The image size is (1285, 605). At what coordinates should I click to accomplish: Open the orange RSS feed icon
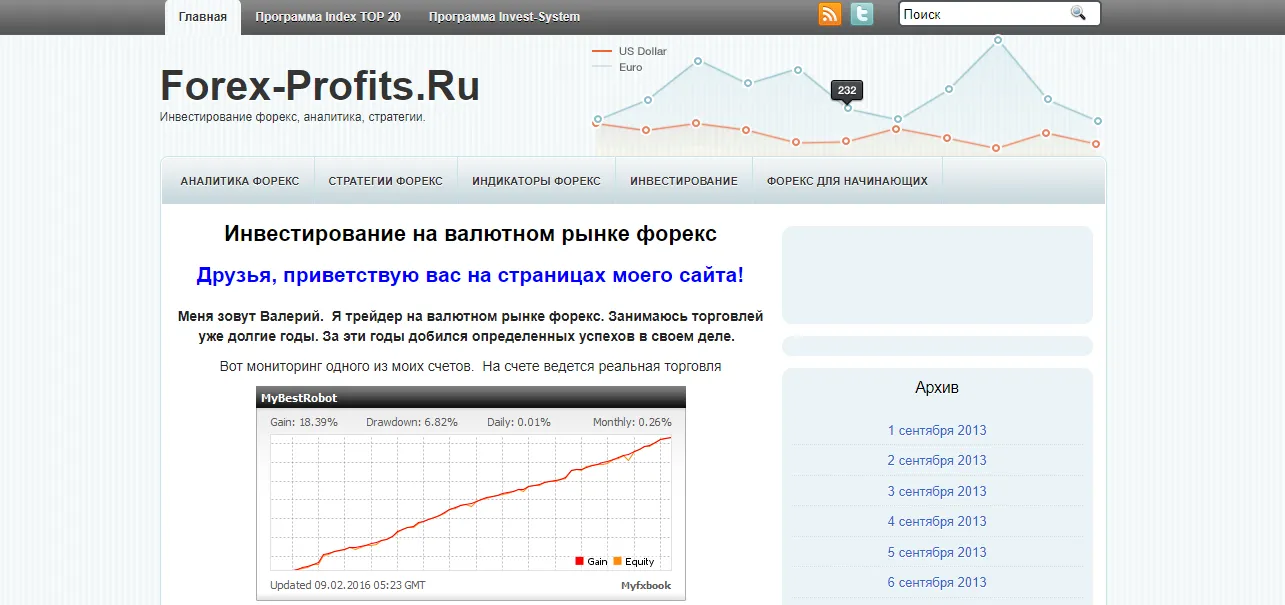tap(830, 14)
